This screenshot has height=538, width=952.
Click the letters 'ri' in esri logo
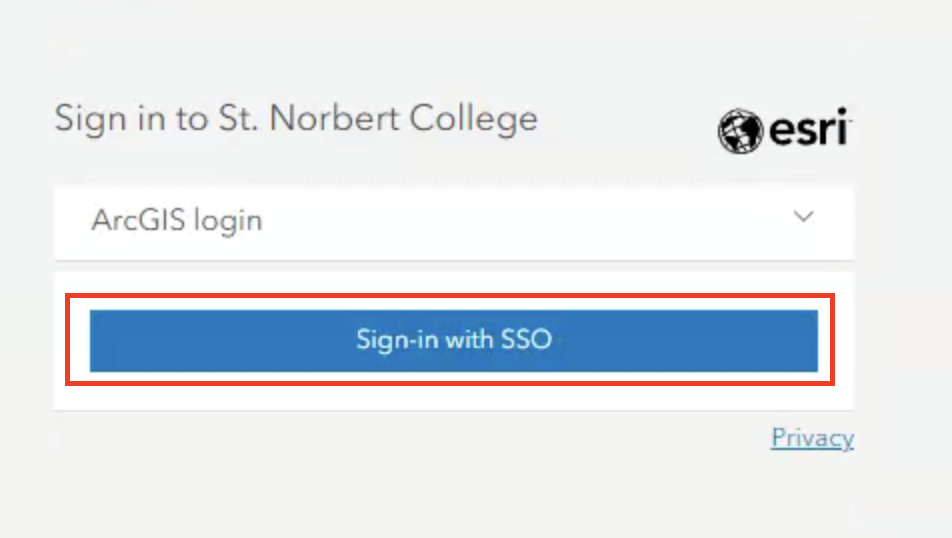click(835, 128)
